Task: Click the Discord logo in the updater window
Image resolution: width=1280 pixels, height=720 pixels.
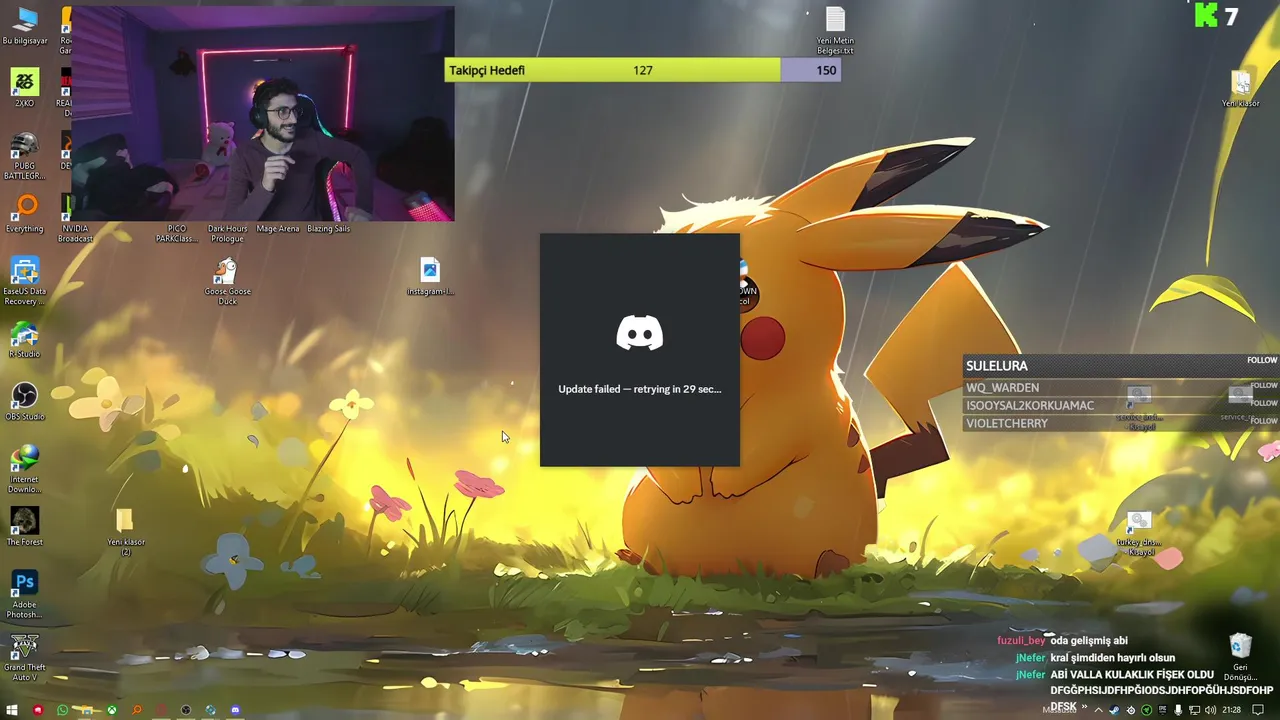Action: [x=640, y=333]
